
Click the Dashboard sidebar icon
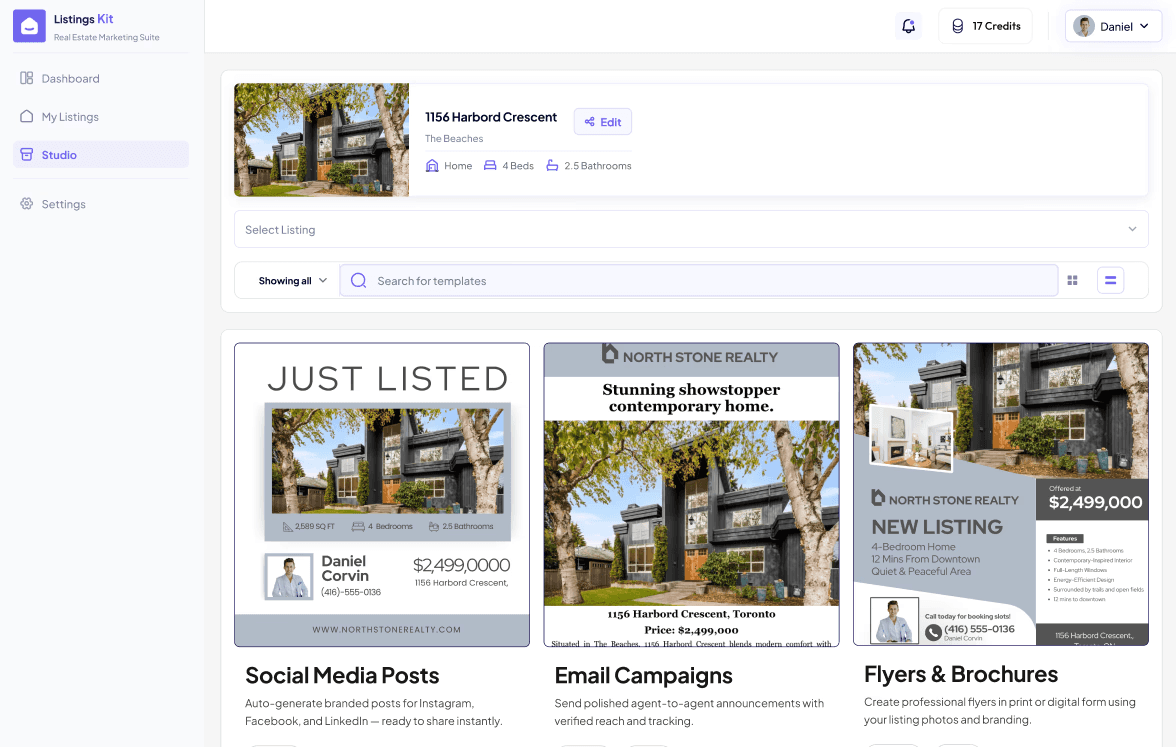click(x=26, y=78)
